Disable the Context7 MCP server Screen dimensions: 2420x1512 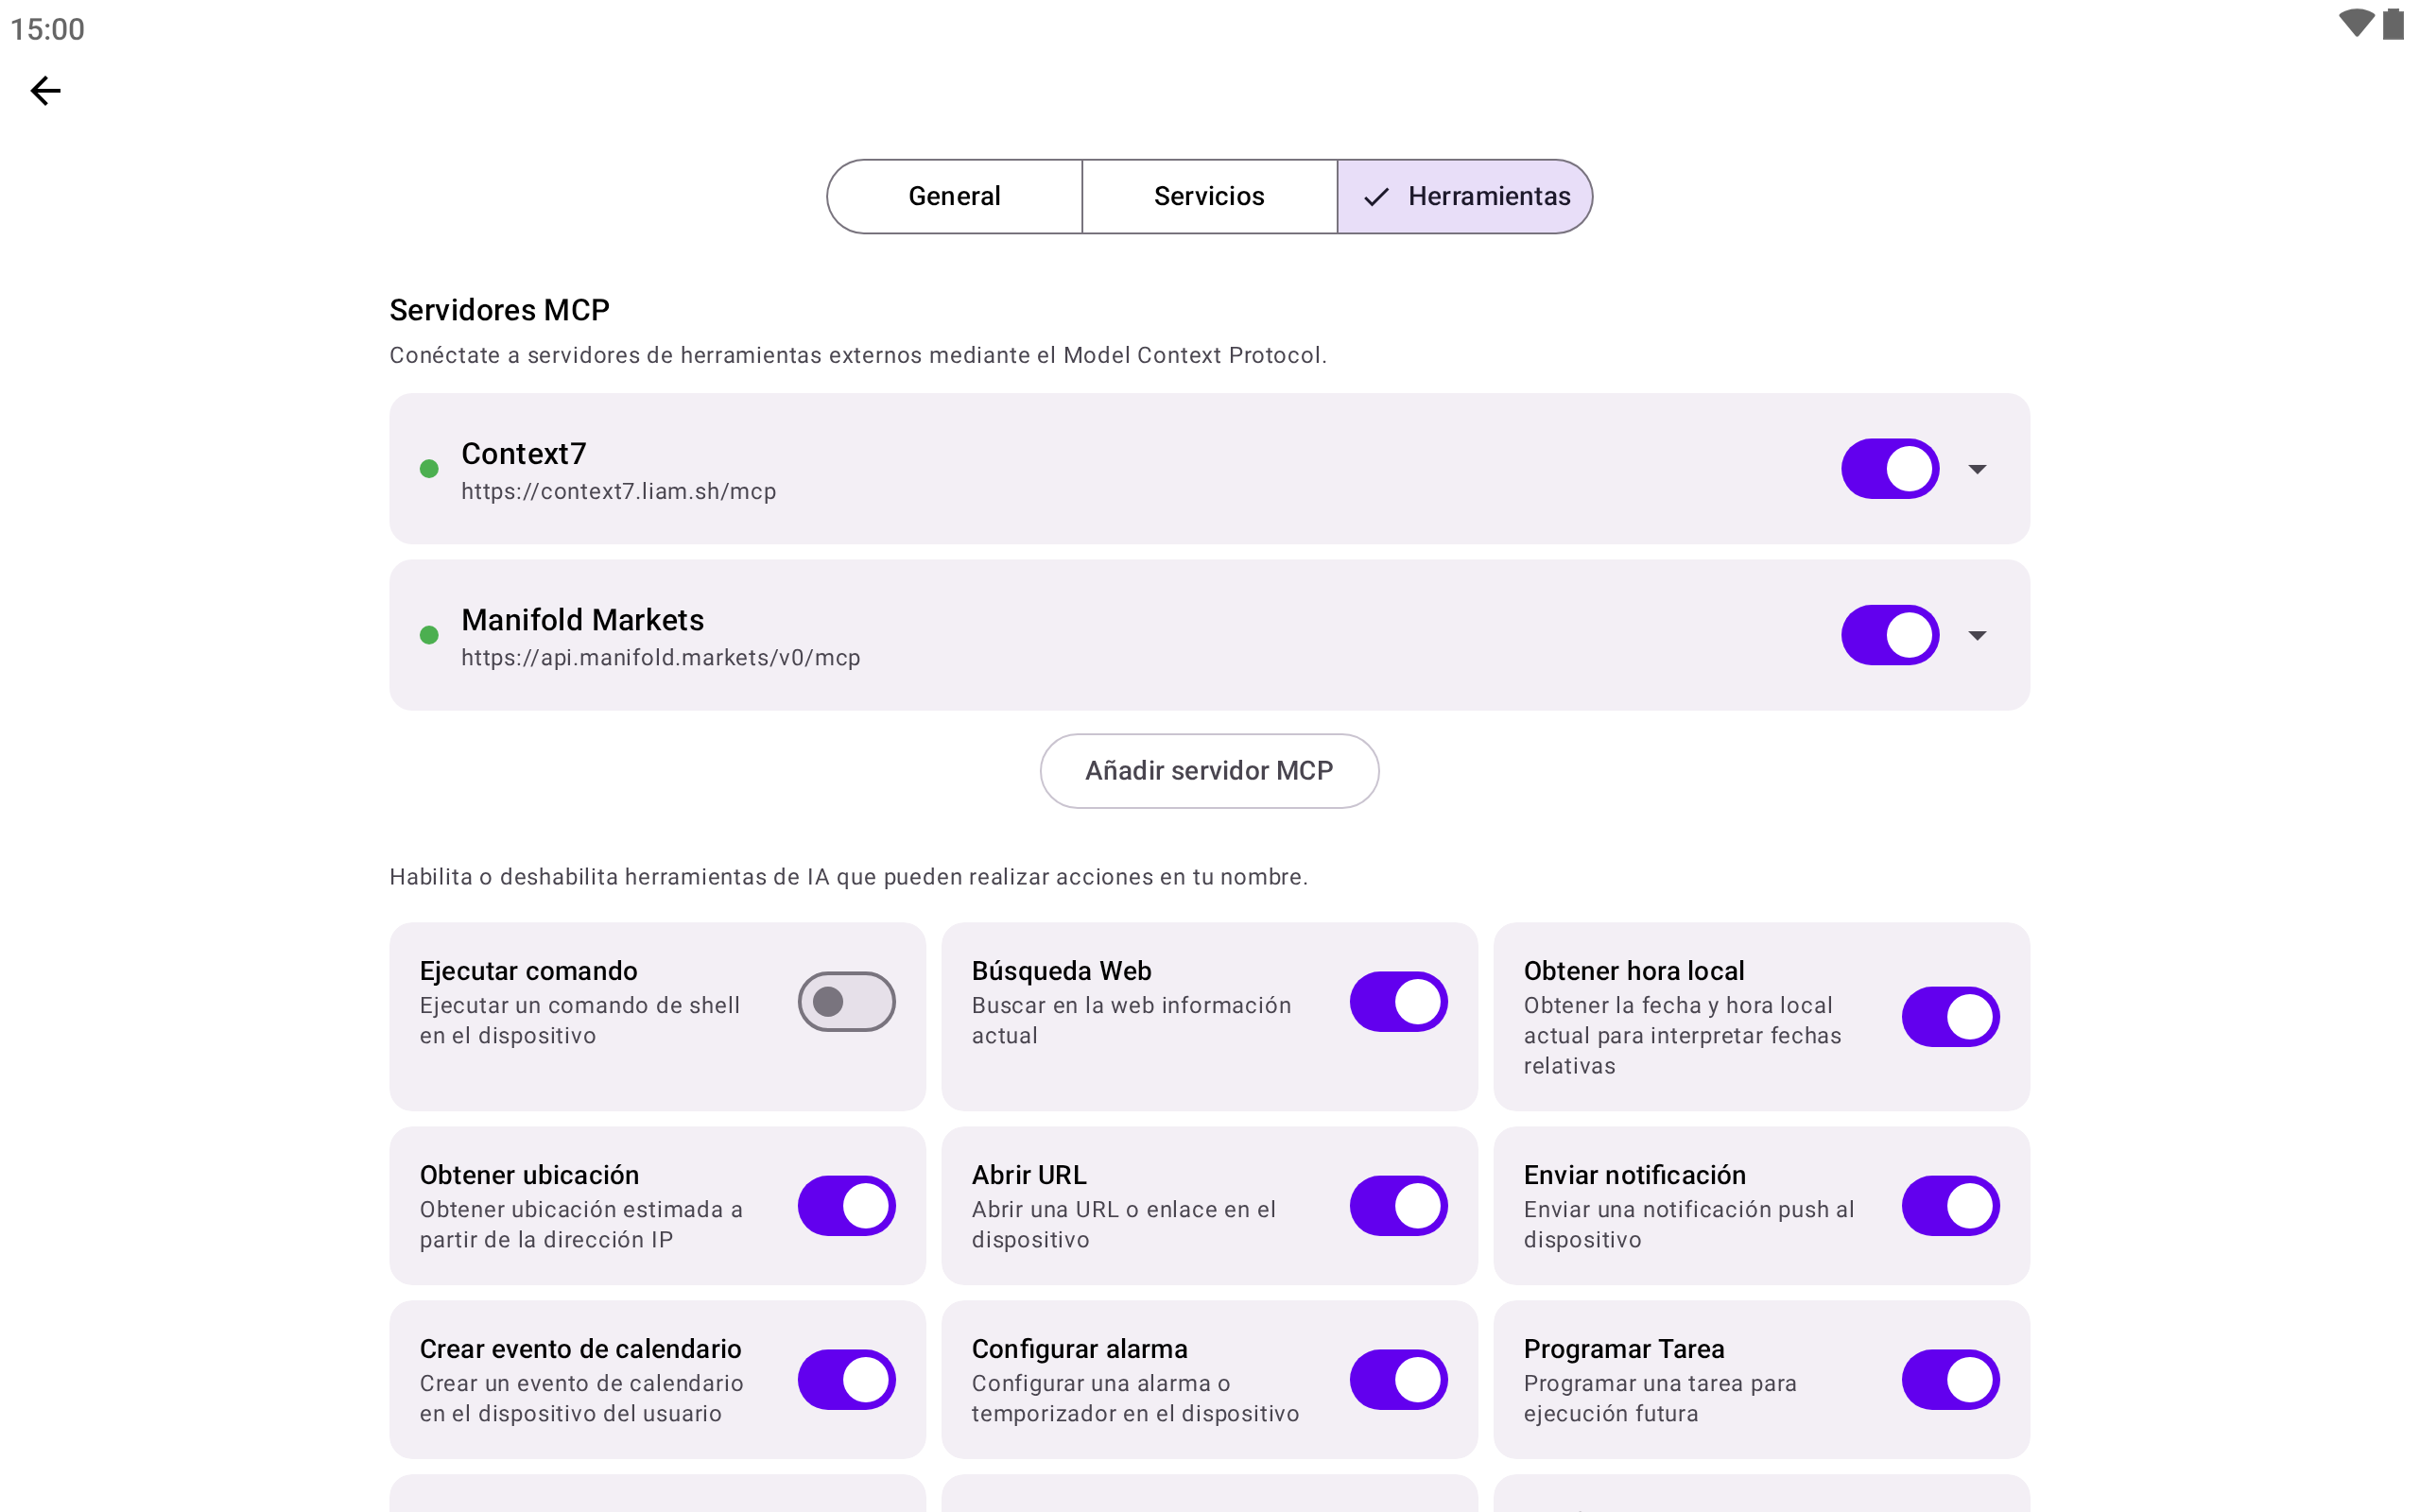pyautogui.click(x=1889, y=469)
